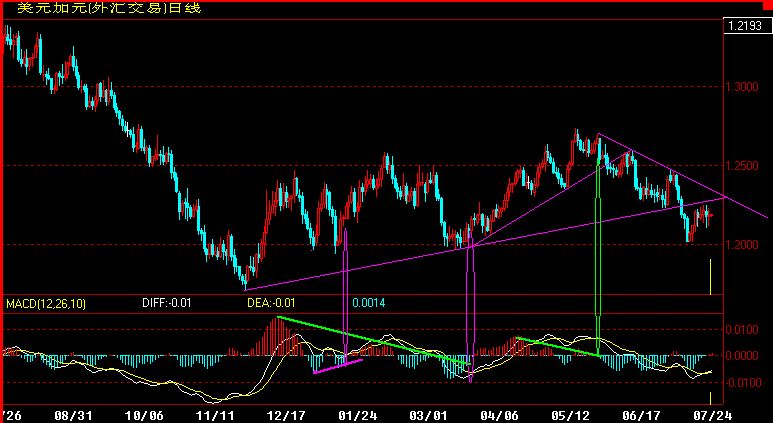
Task: Click the 12/17 date axis label
Action: click(x=287, y=416)
